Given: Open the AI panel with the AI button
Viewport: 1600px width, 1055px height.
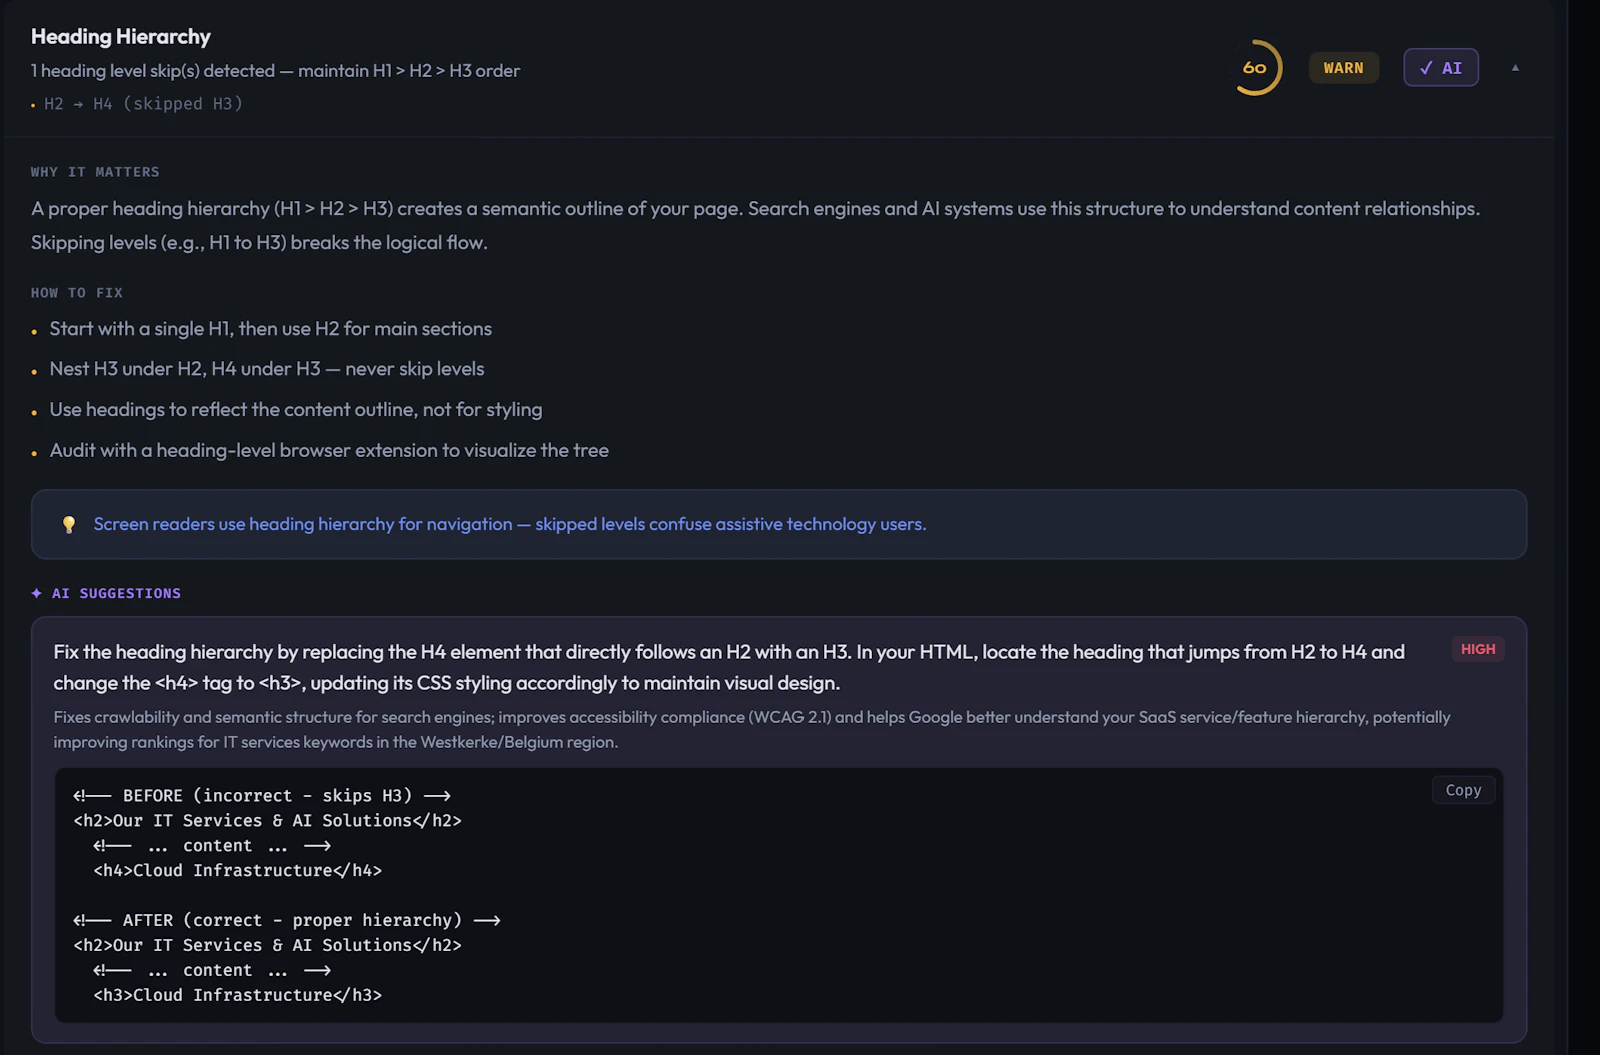Looking at the screenshot, I should click(1441, 67).
